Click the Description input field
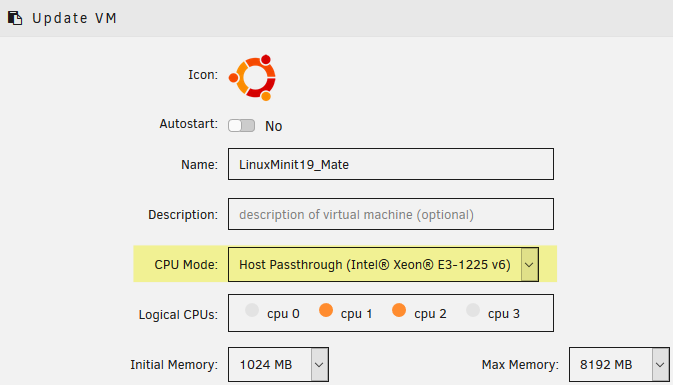 coord(391,214)
